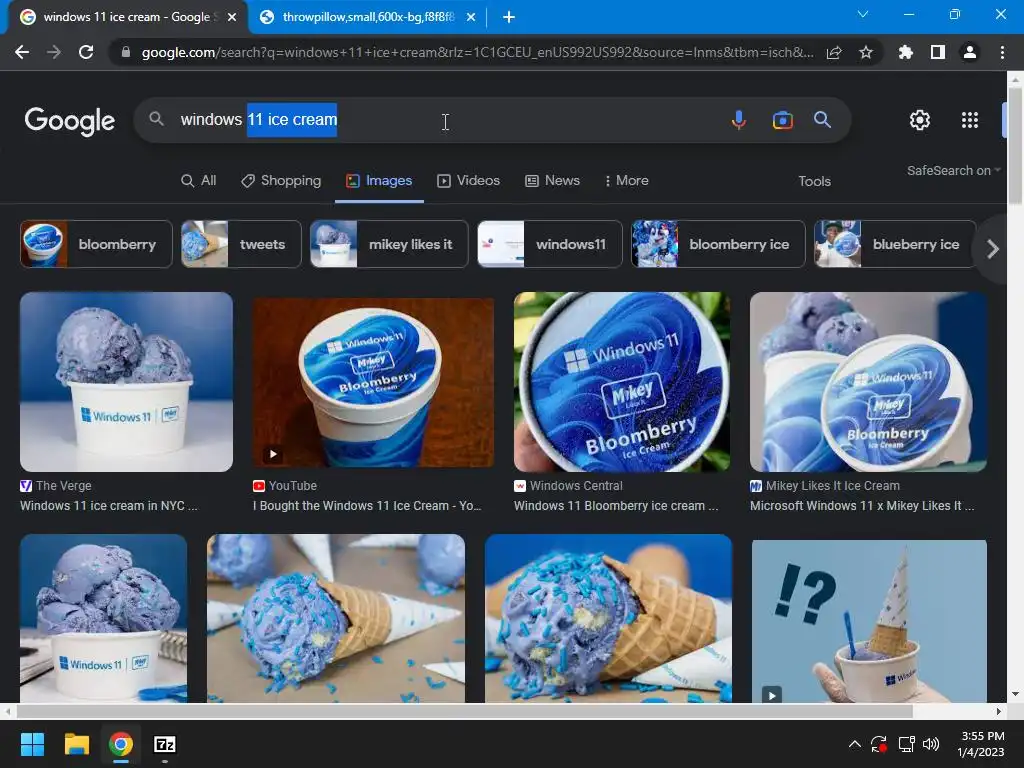Open the tab search chevron
This screenshot has height=768, width=1024.
(x=863, y=14)
